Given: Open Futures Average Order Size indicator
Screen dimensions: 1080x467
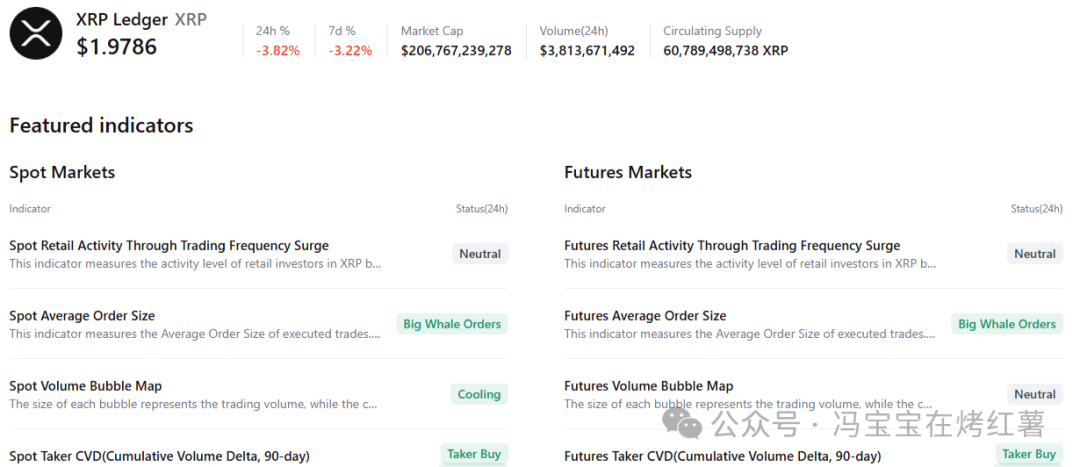Looking at the screenshot, I should click(x=645, y=316).
